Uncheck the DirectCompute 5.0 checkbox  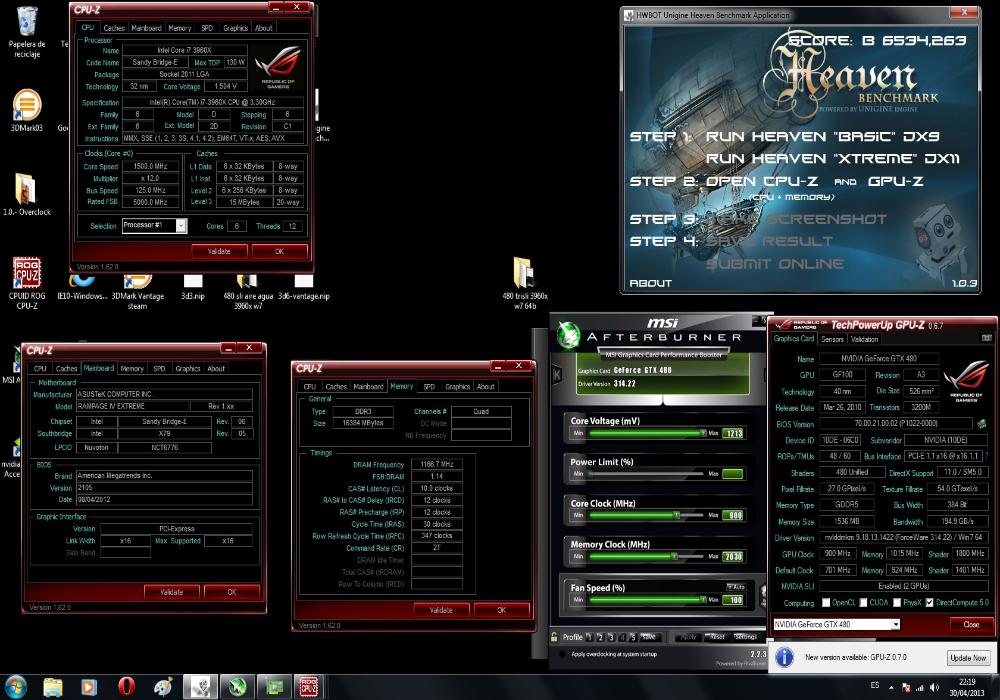coord(930,602)
